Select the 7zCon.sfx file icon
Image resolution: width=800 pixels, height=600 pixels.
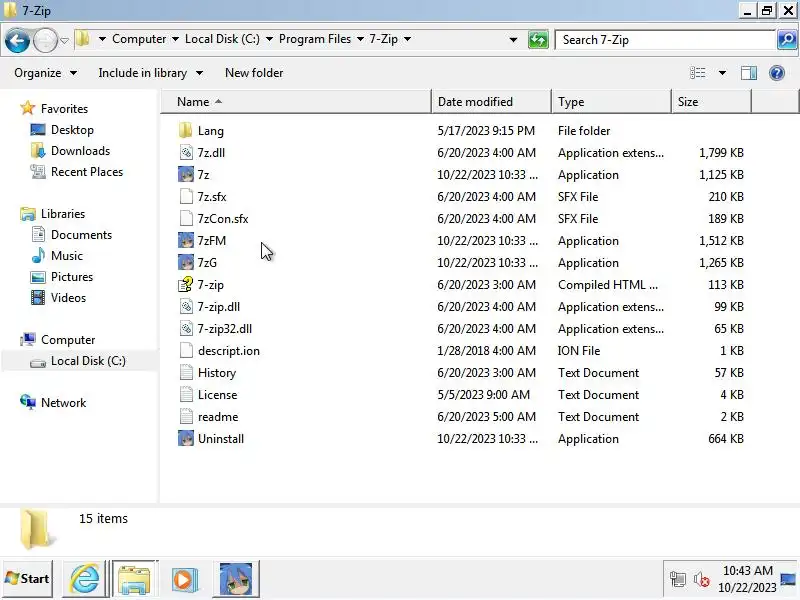(186, 218)
